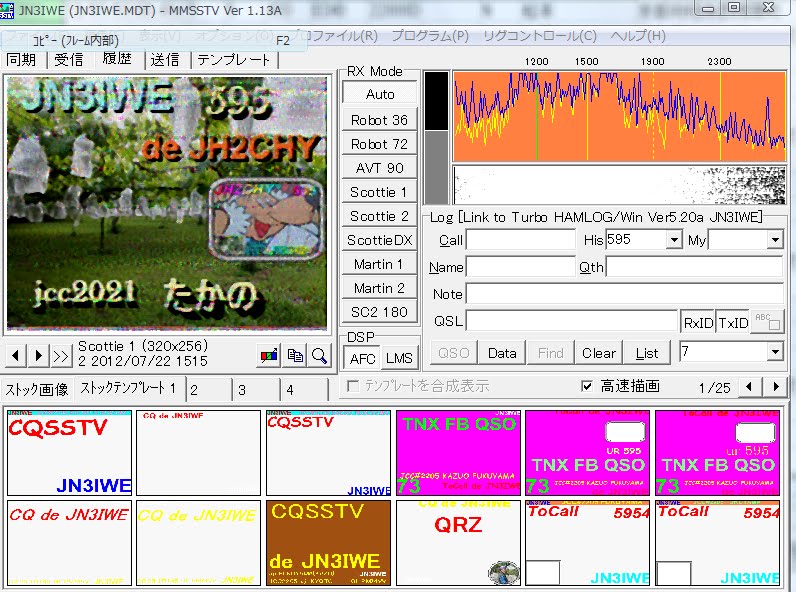The width and height of the screenshot is (796, 592).
Task: Open the ヘルプ(H) menu
Action: click(x=638, y=36)
